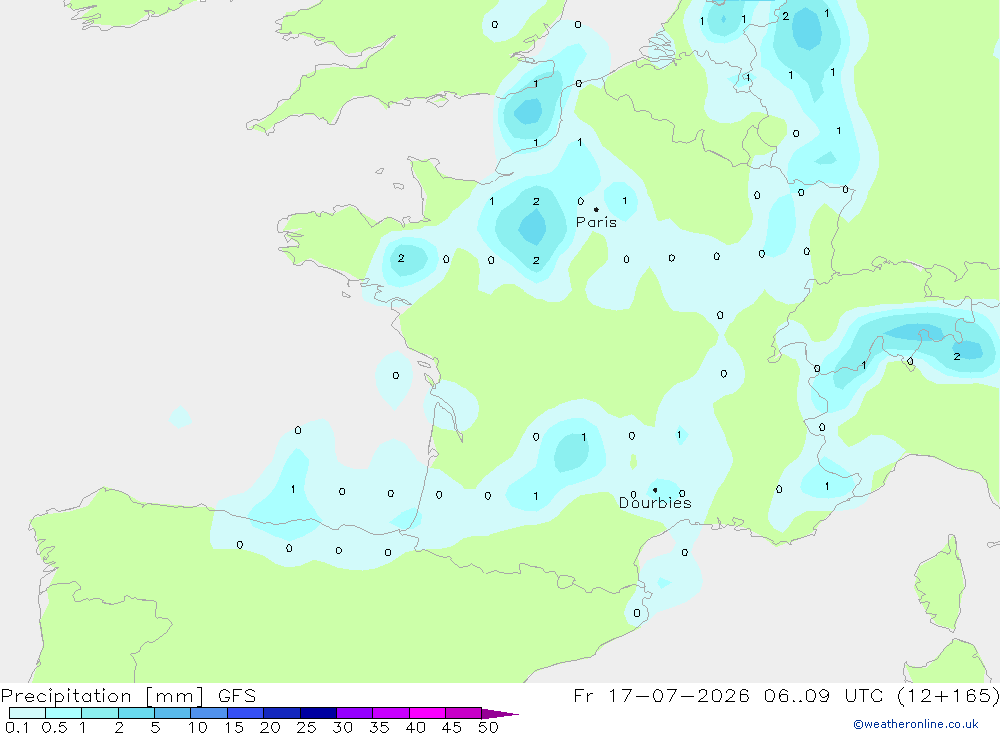The height and width of the screenshot is (733, 1000).
Task: Pick the 0.5–1 mm legend color swatch
Action: (64, 713)
